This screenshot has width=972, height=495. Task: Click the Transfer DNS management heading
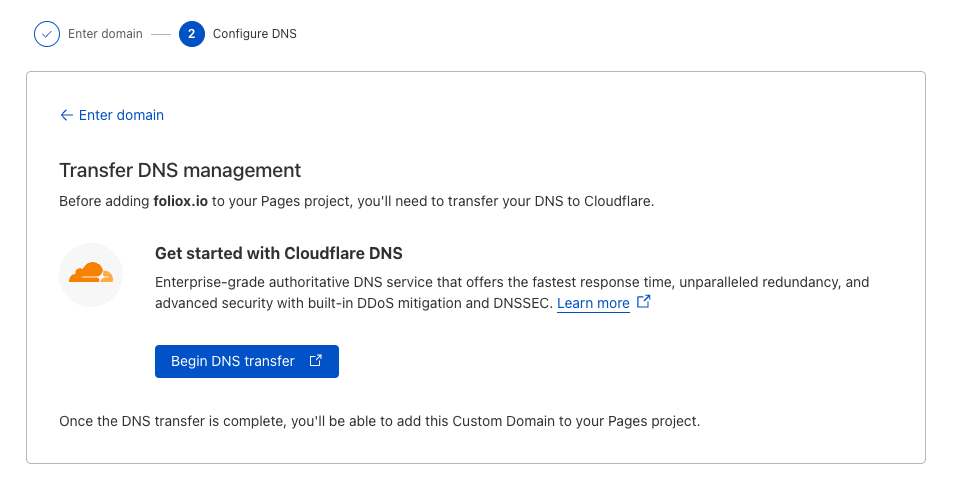(x=180, y=170)
